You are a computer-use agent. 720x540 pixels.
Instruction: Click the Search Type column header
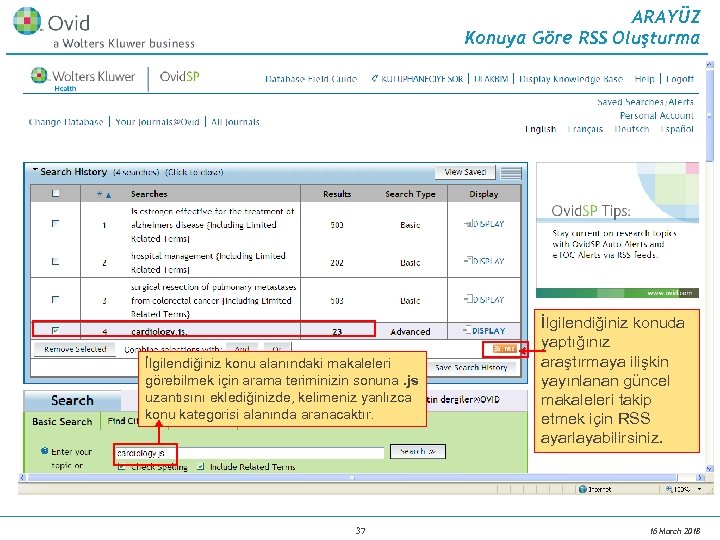tap(410, 194)
